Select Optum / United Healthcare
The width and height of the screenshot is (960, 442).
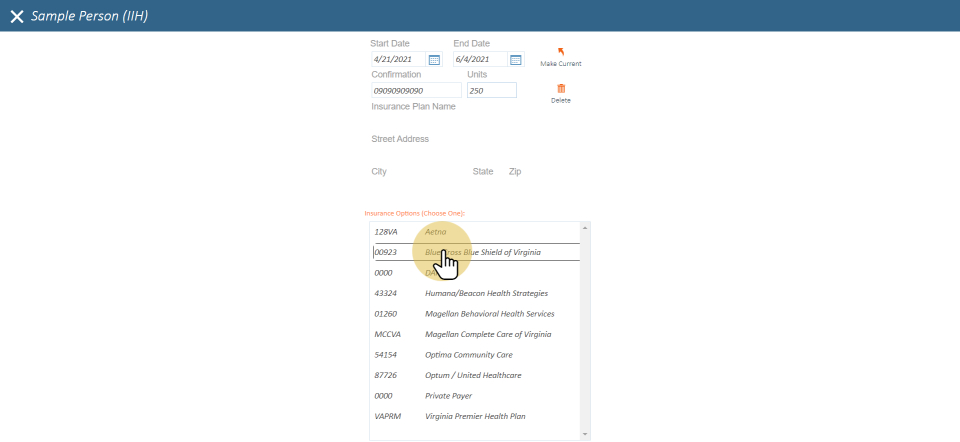click(x=473, y=375)
